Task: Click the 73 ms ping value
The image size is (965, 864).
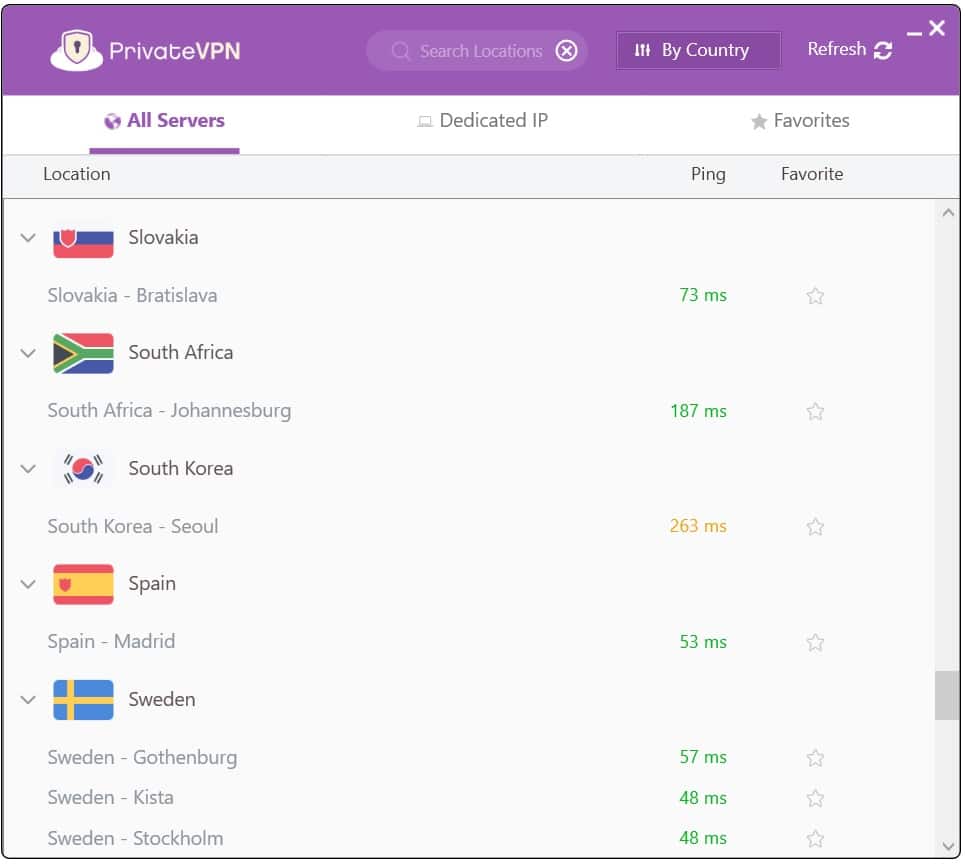Action: pos(703,295)
